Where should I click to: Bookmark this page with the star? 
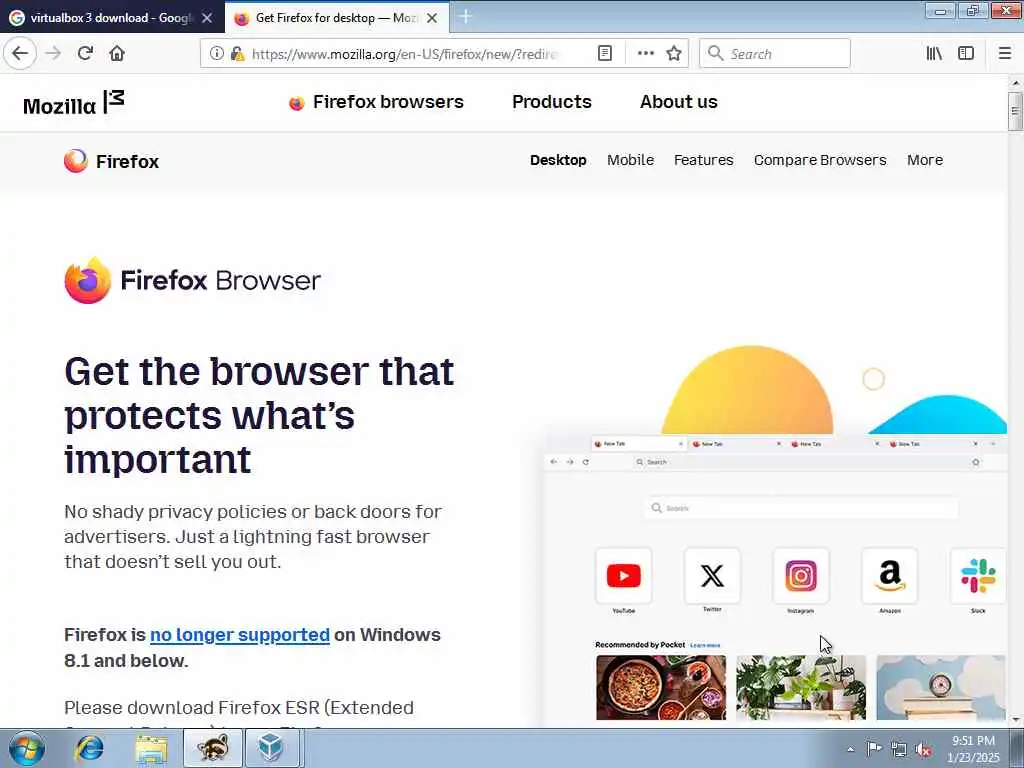674,54
